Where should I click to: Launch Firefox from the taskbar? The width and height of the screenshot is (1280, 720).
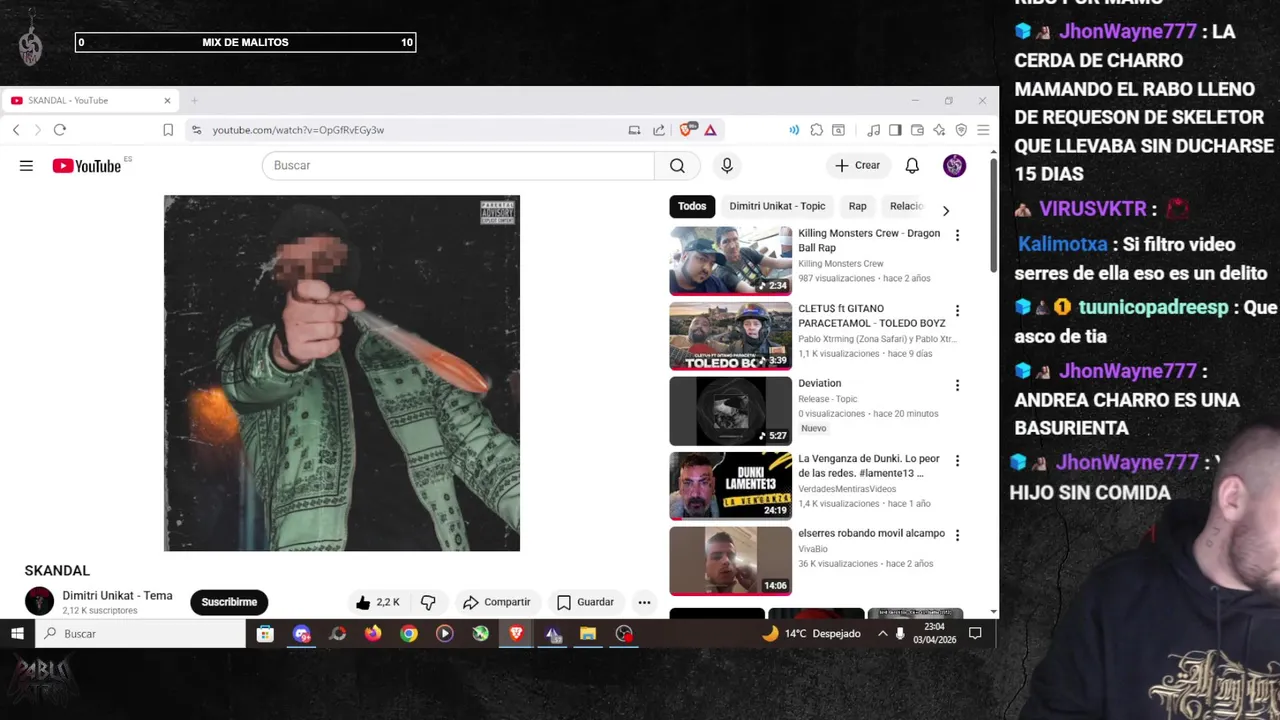[x=373, y=633]
